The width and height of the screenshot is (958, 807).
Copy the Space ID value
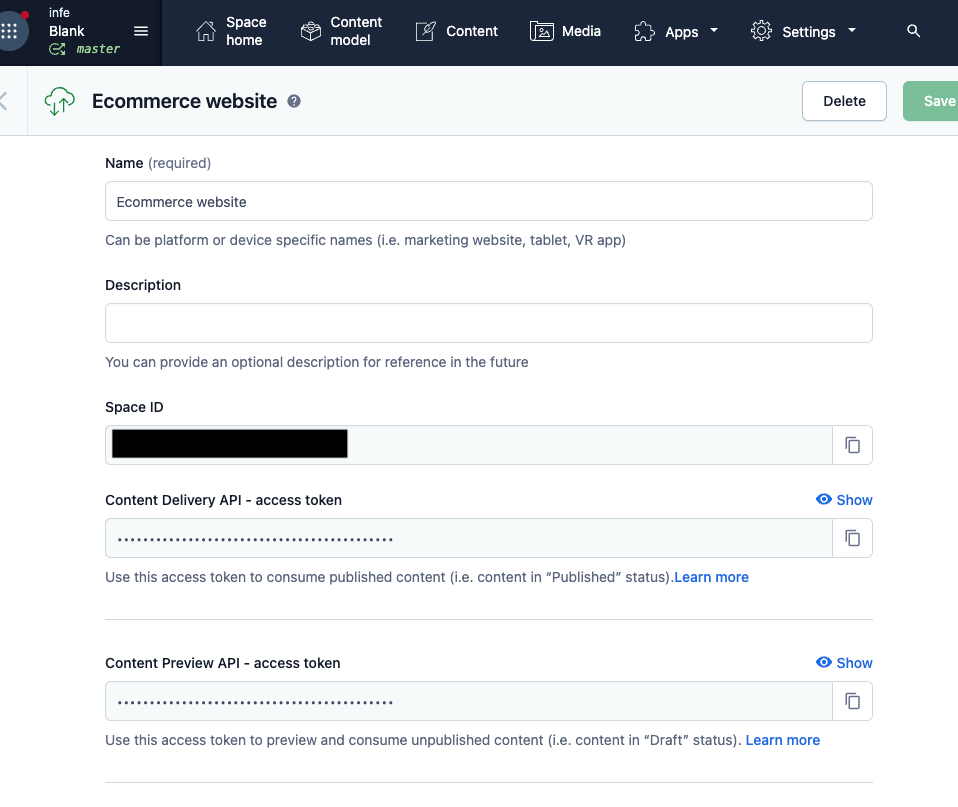pos(852,445)
